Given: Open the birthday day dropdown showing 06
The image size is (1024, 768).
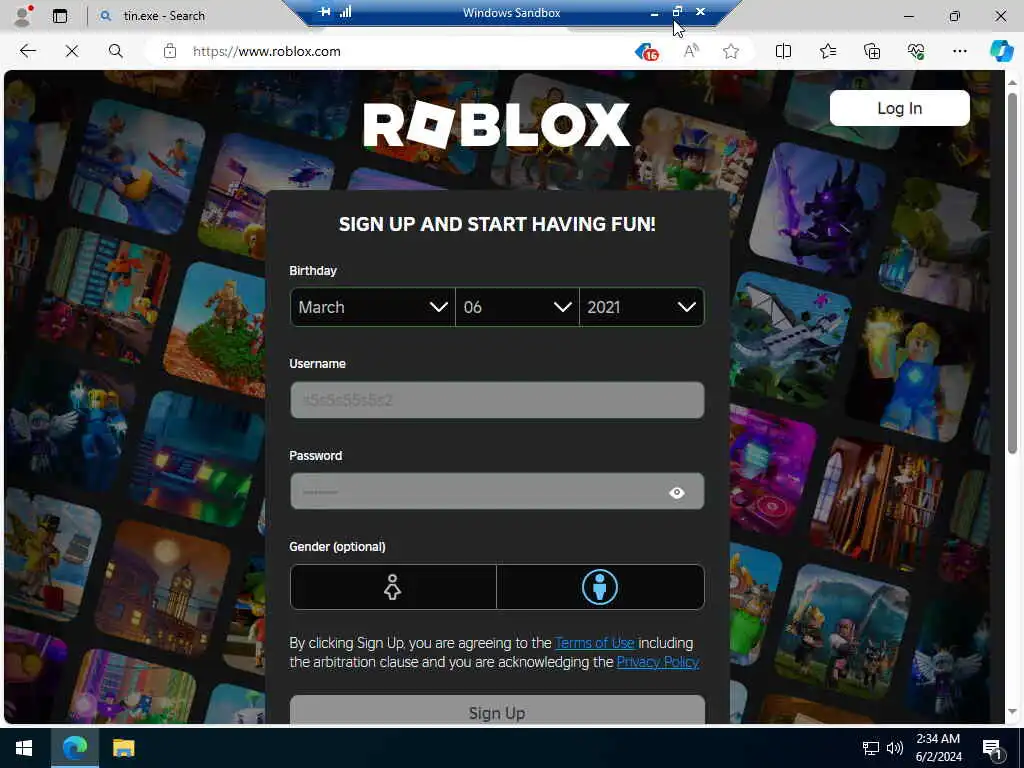Looking at the screenshot, I should point(517,307).
